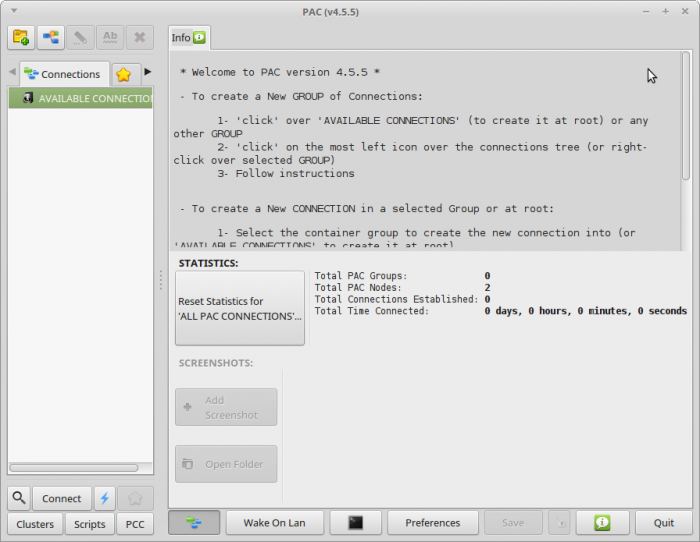This screenshot has height=542, width=700.
Task: Click the lock icon button beside Save
Action: pyautogui.click(x=559, y=523)
